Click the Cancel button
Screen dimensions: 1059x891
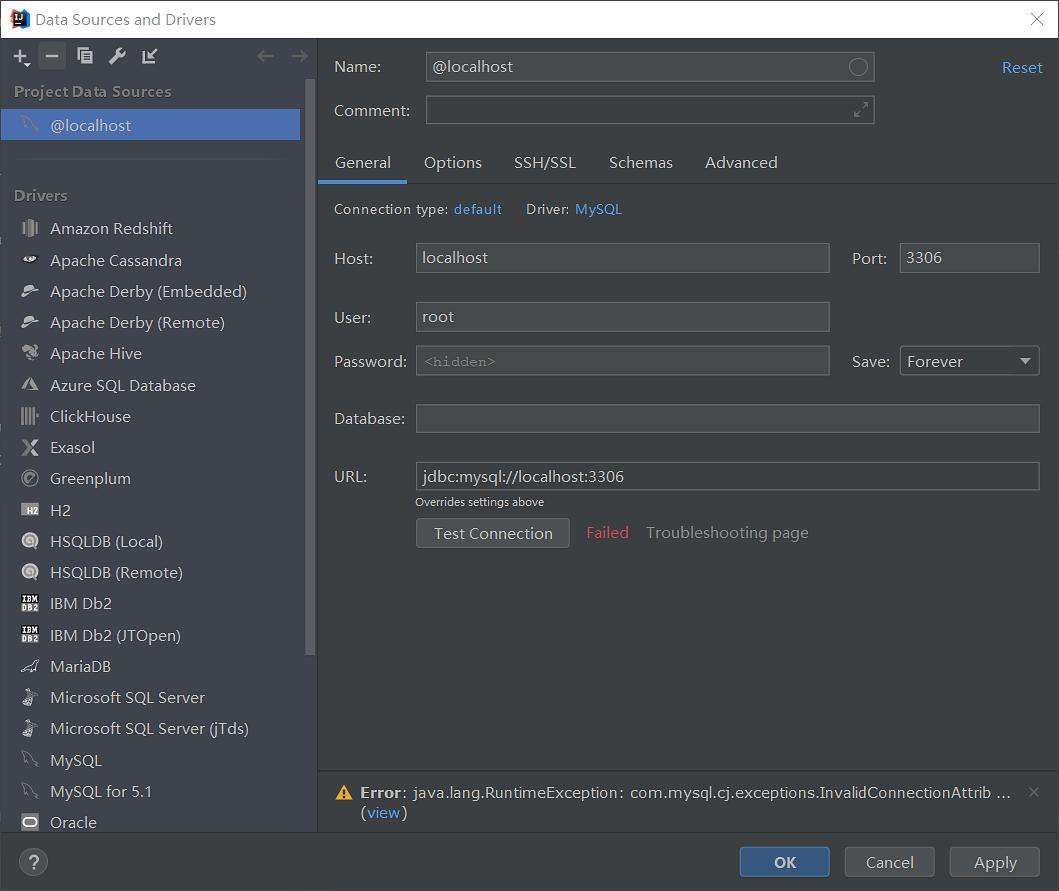pos(889,862)
